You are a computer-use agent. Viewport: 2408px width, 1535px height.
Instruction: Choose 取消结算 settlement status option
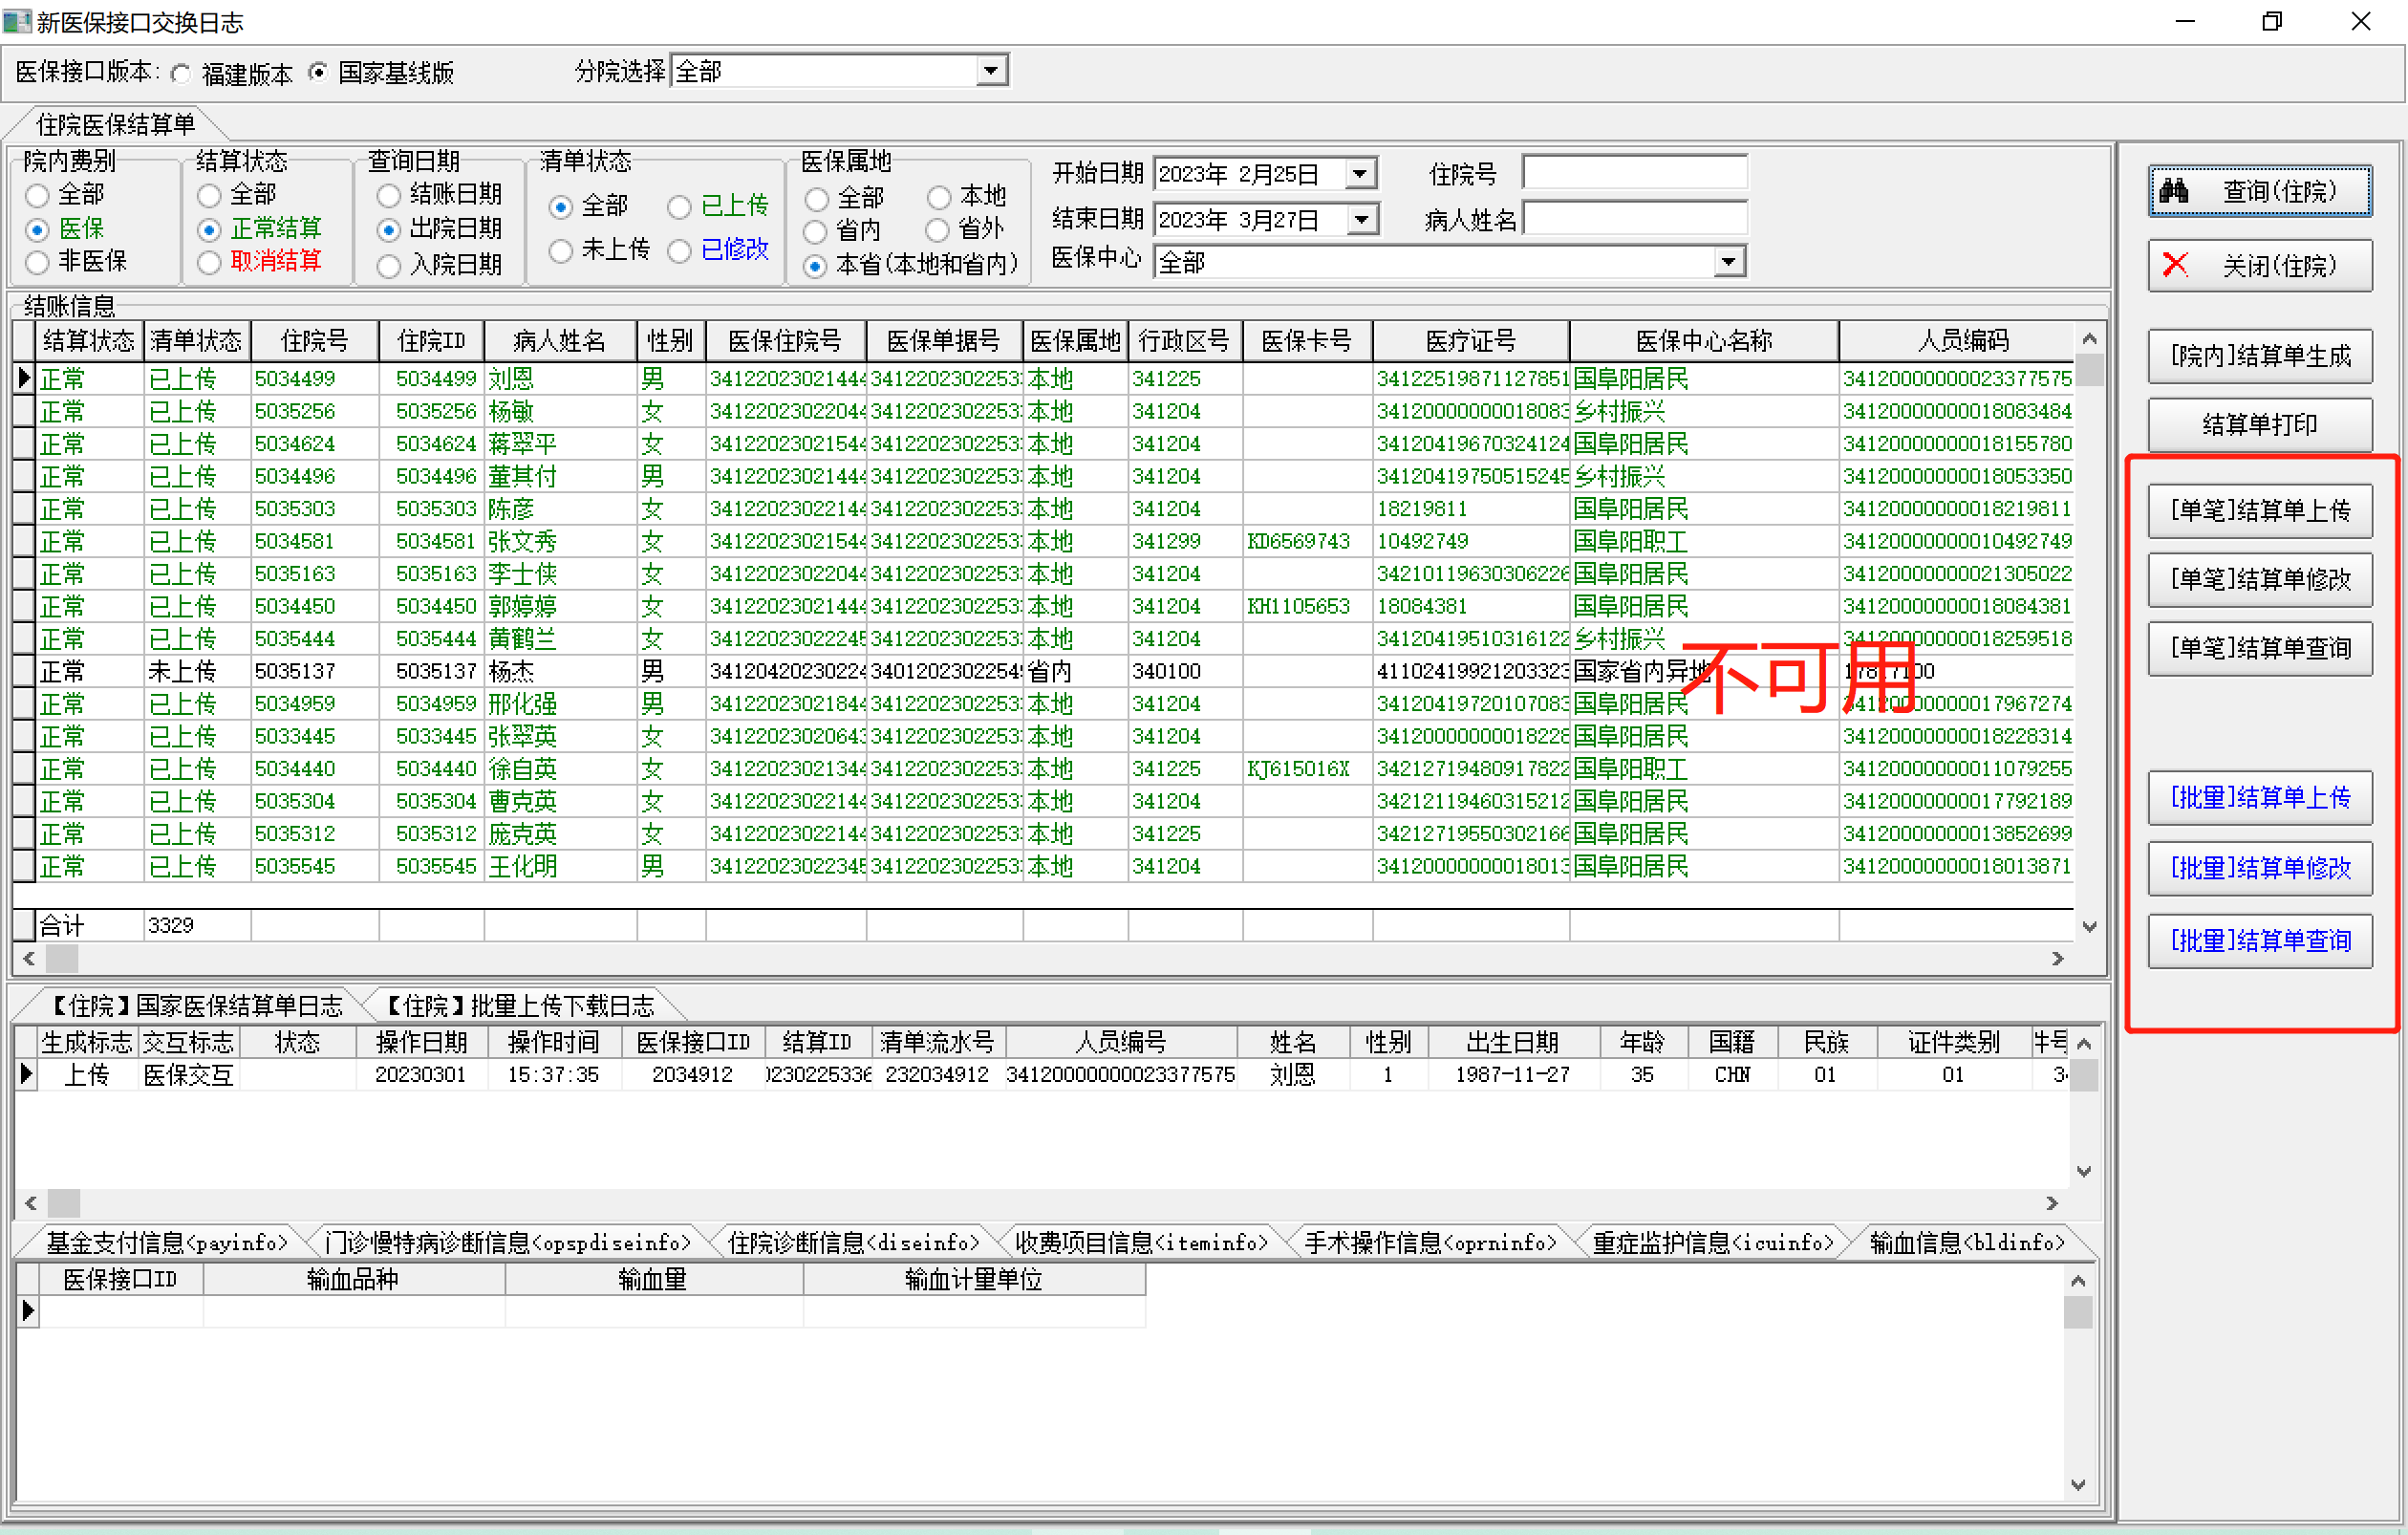[209, 262]
